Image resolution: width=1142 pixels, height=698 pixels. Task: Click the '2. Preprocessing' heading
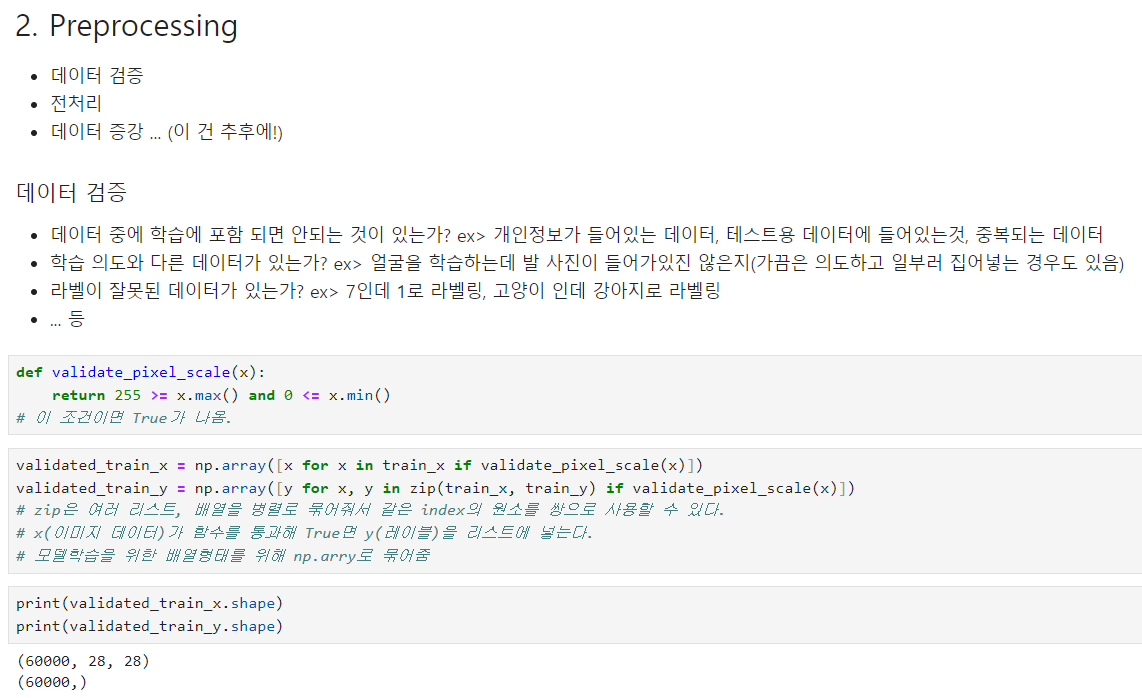(127, 26)
